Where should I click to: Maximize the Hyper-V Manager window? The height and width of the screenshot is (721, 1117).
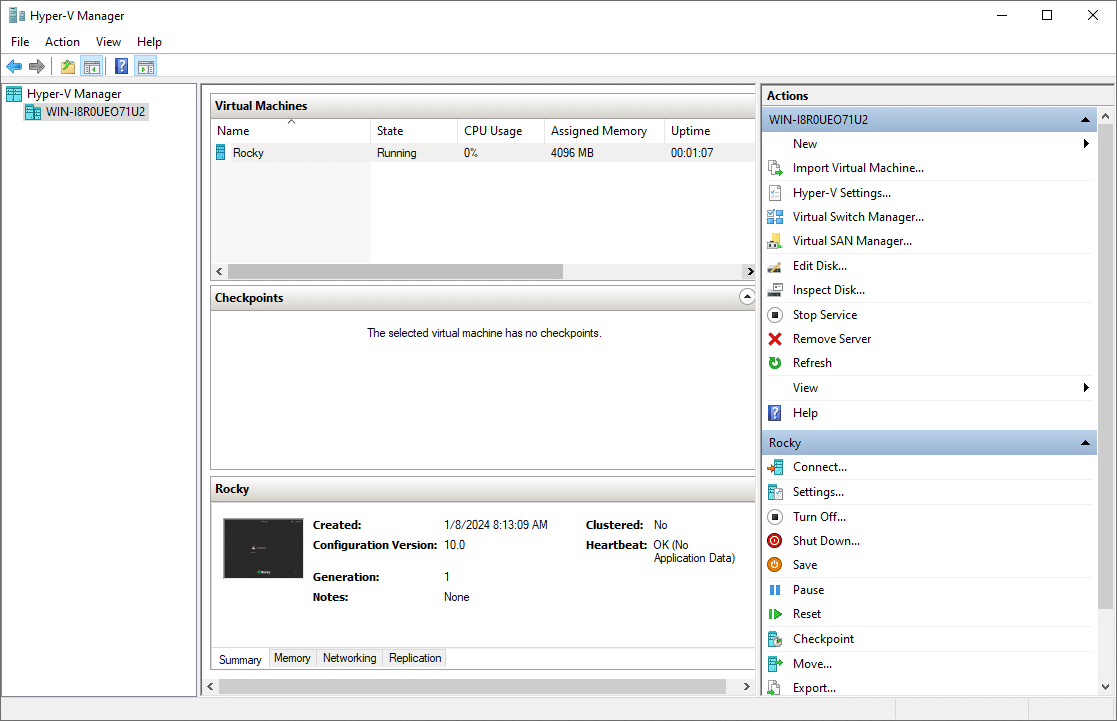[1047, 15]
